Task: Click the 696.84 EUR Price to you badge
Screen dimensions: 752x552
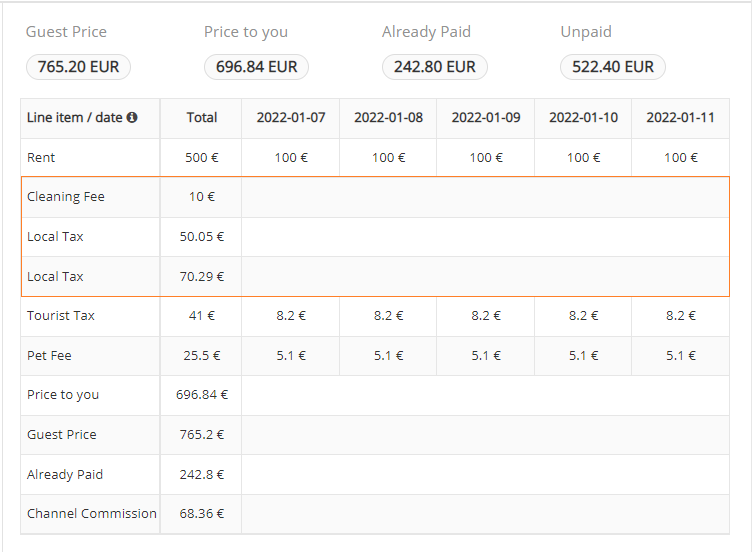Action: [x=256, y=67]
